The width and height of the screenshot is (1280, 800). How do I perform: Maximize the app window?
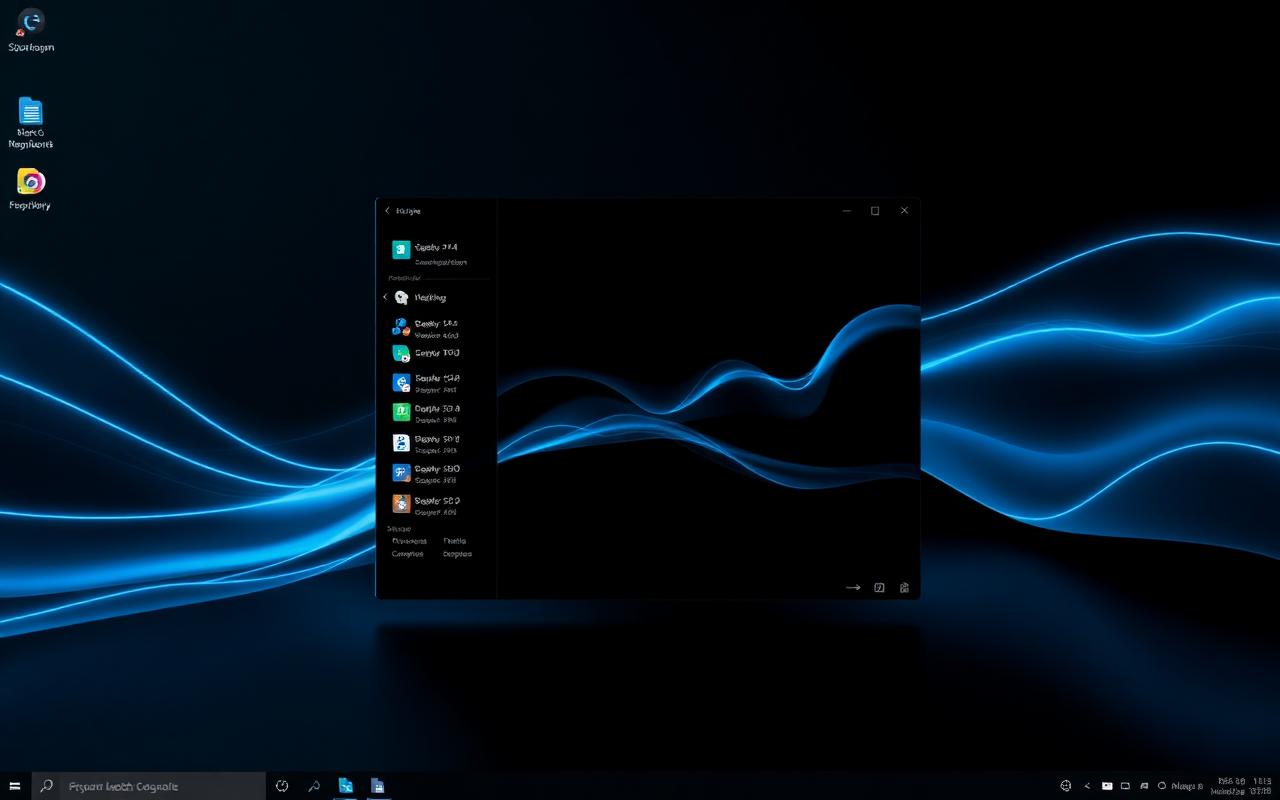875,211
